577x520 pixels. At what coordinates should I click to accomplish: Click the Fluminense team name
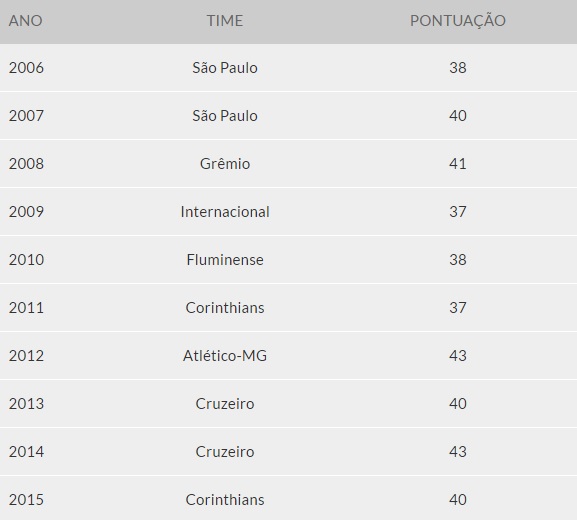pyautogui.click(x=225, y=260)
